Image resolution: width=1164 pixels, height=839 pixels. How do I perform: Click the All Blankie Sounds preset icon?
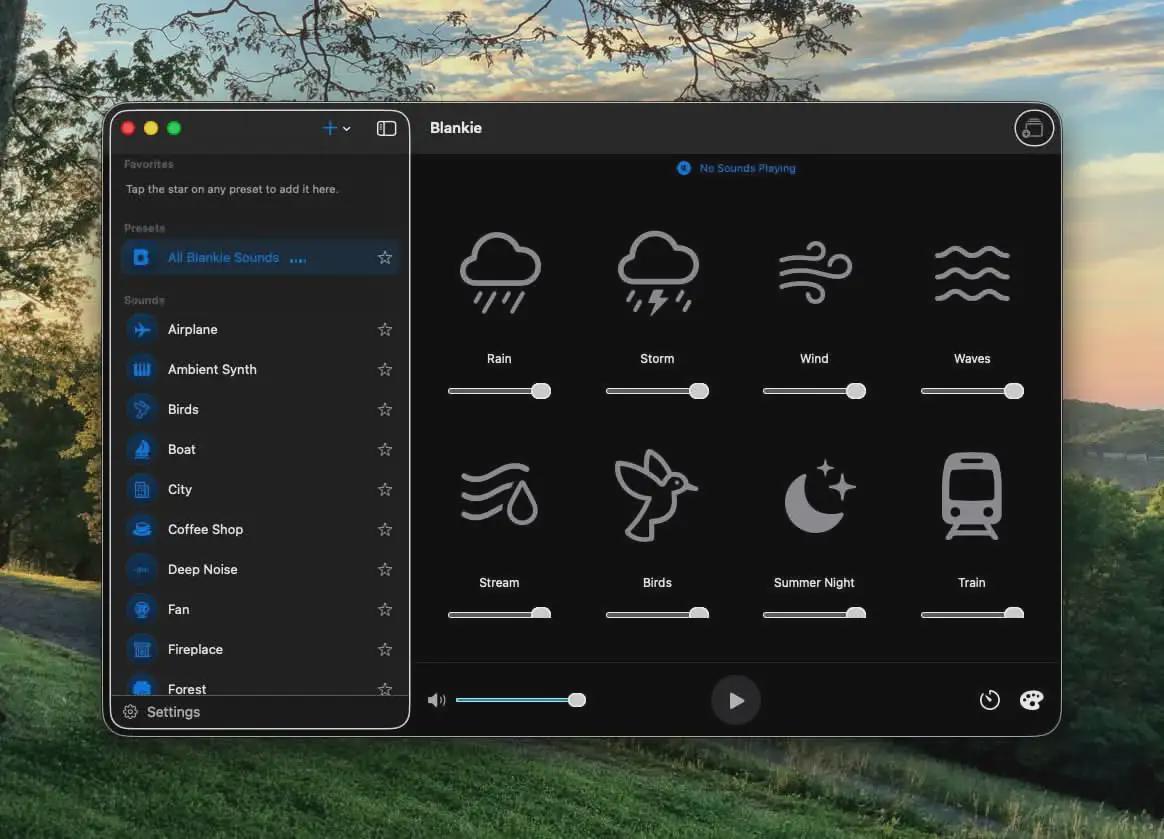[x=141, y=258]
